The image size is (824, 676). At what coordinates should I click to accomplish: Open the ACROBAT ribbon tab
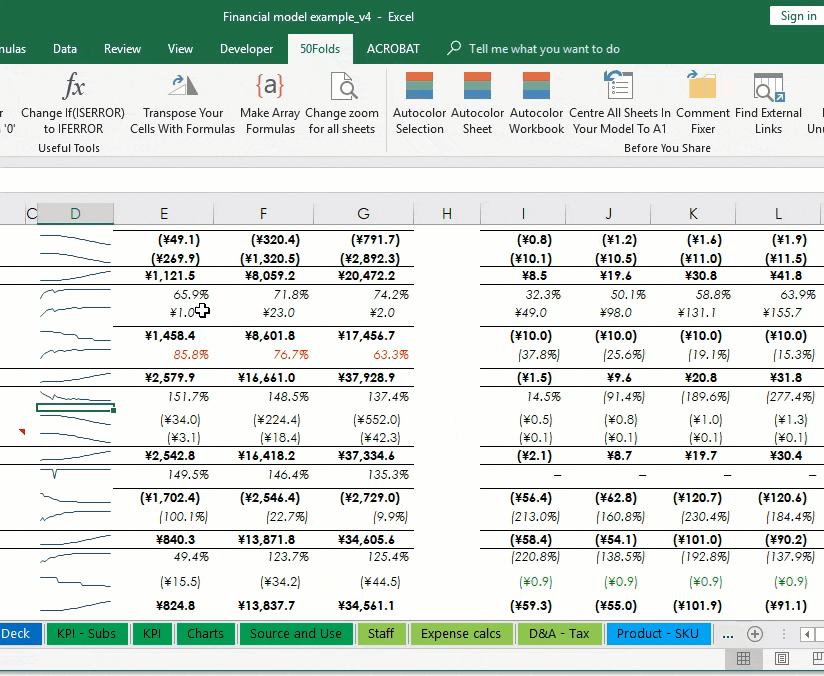pos(393,49)
